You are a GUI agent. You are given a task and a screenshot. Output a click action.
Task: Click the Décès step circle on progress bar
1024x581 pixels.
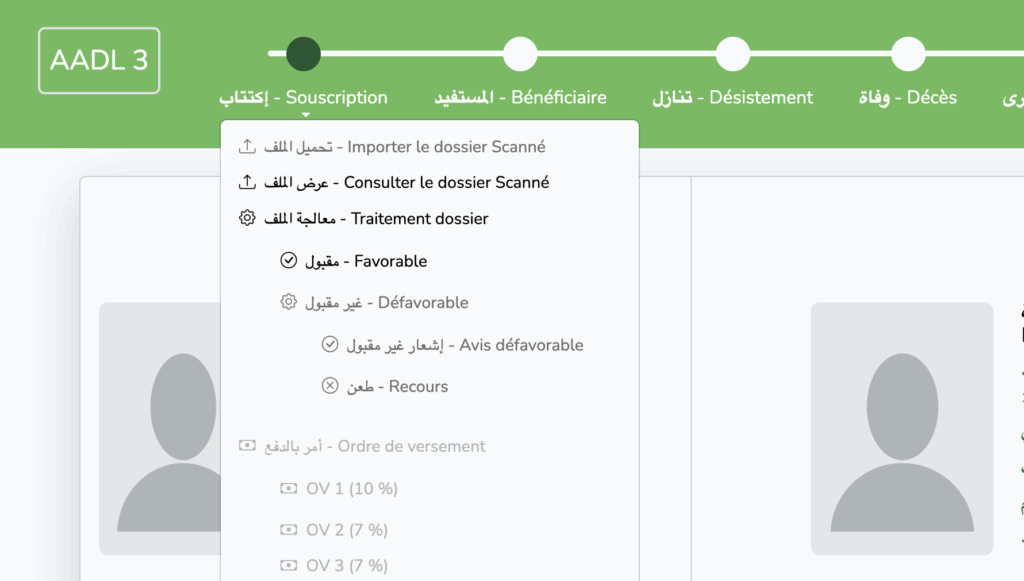[908, 54]
